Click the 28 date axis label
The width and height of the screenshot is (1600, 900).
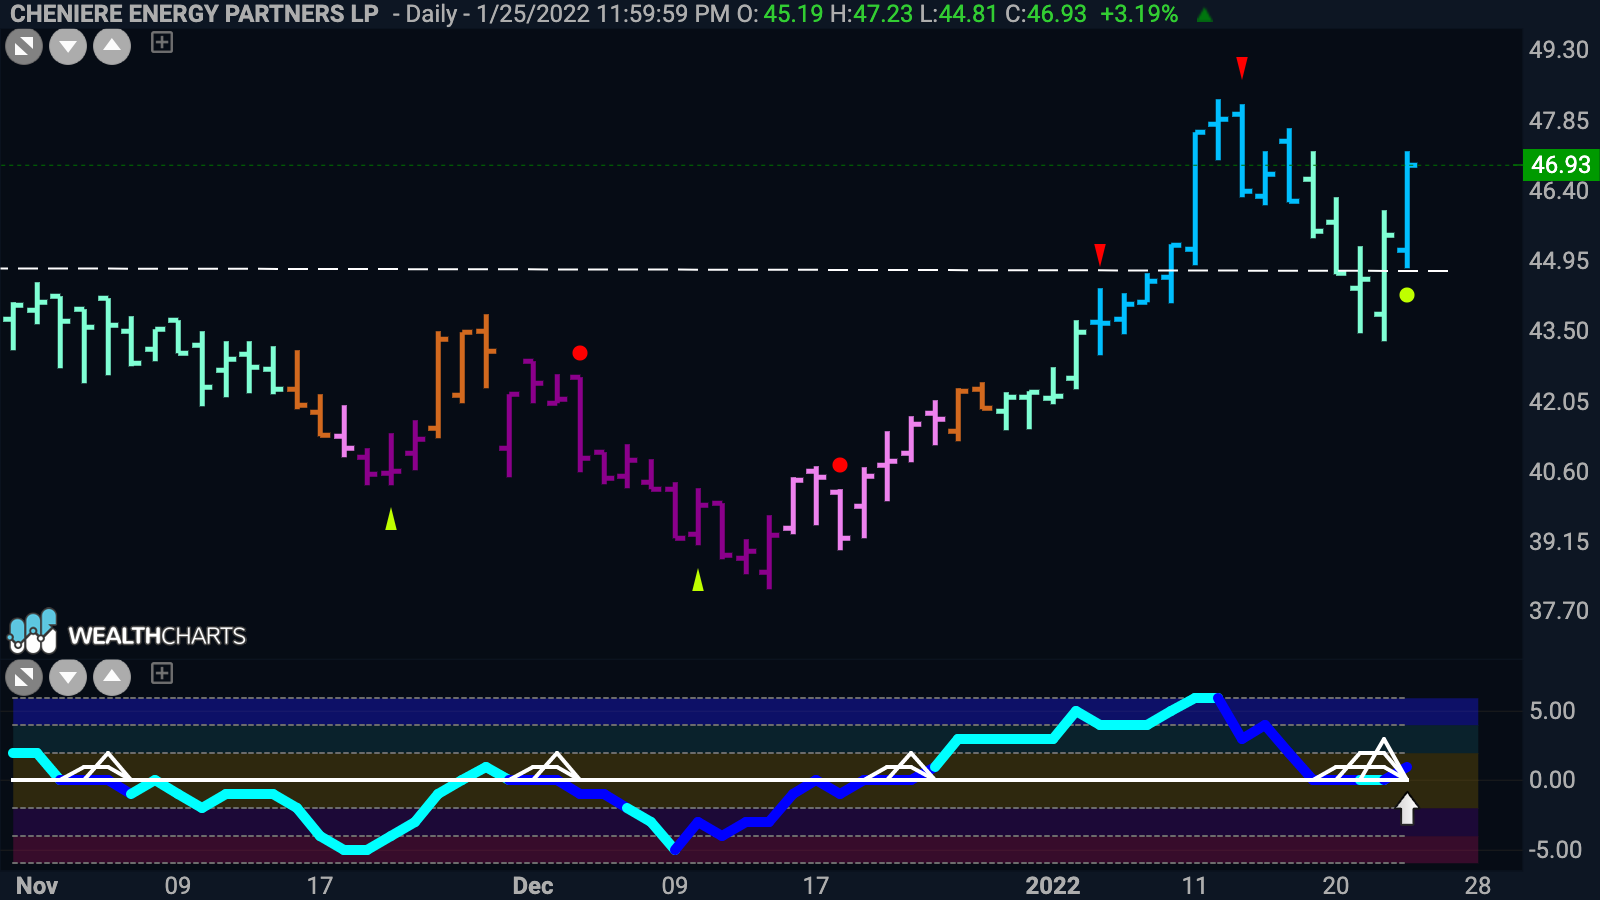1478,885
